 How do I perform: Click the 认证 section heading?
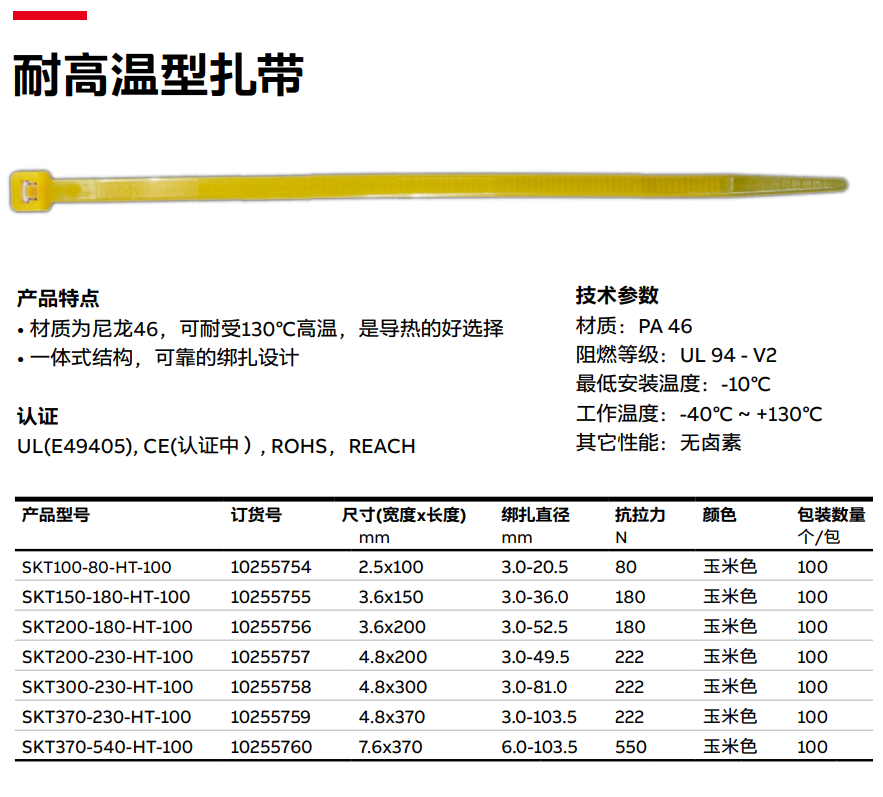[x=37, y=417]
